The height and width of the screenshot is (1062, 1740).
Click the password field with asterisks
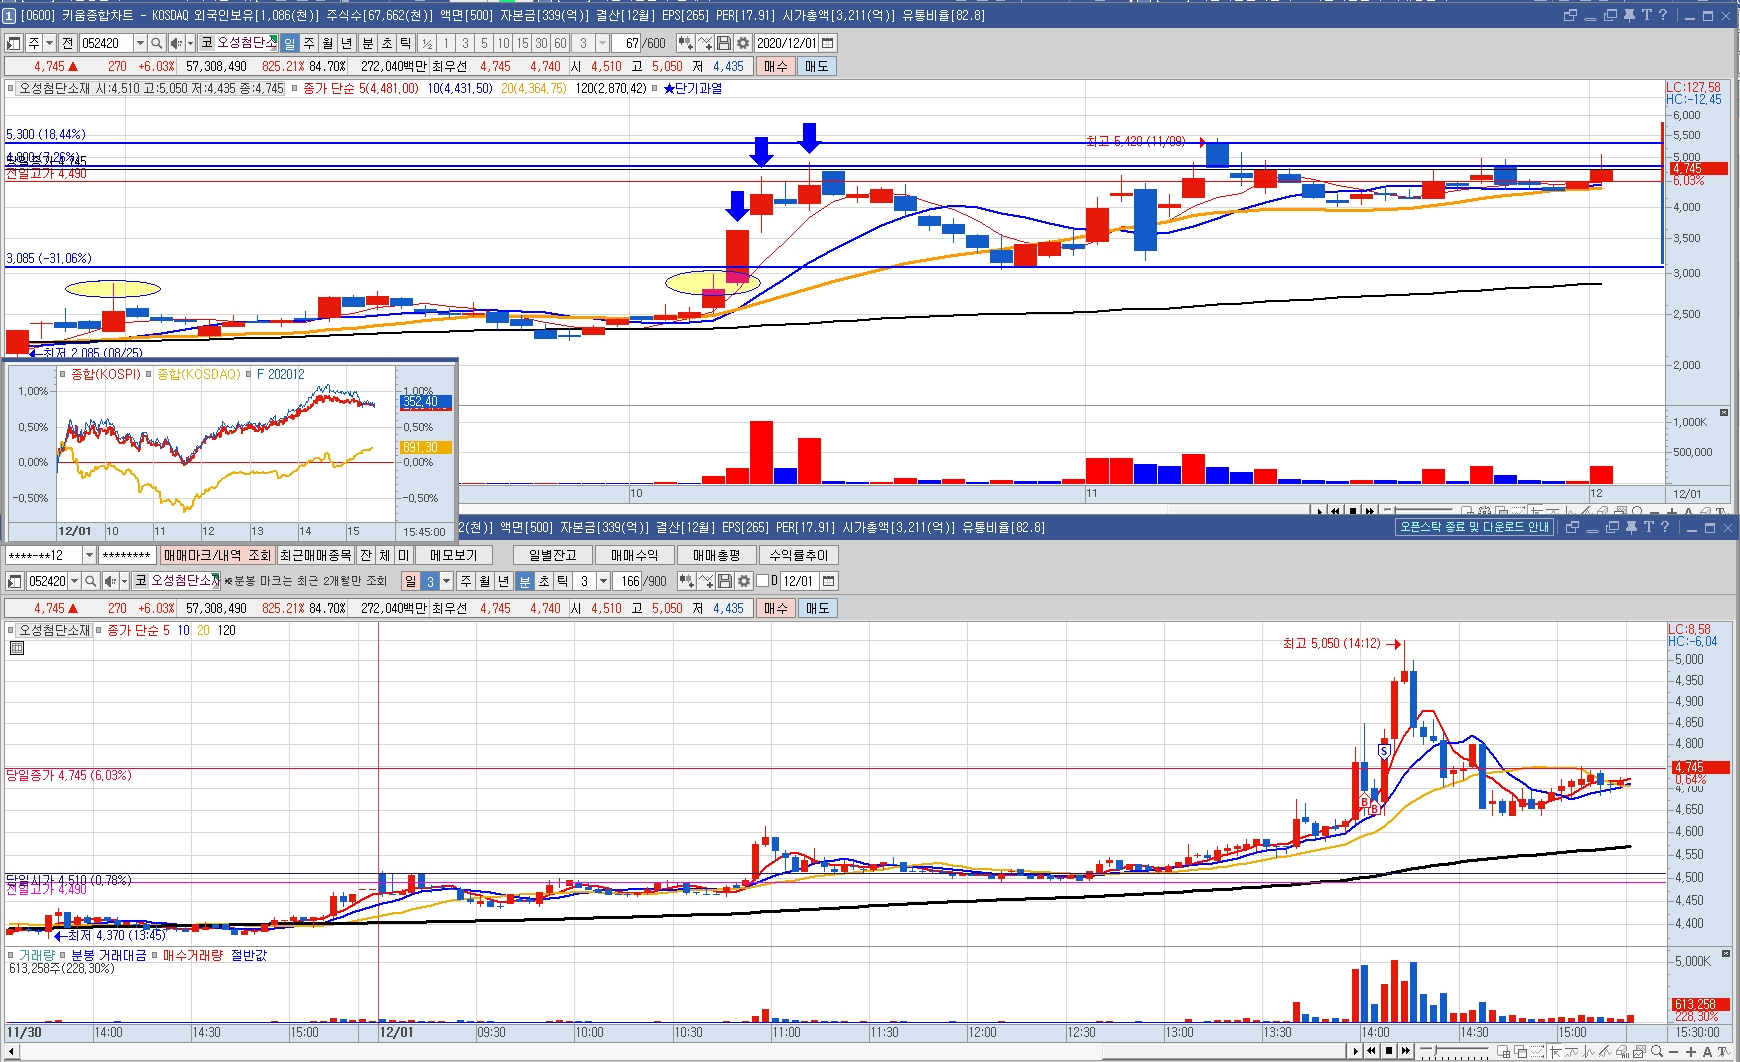(x=127, y=555)
